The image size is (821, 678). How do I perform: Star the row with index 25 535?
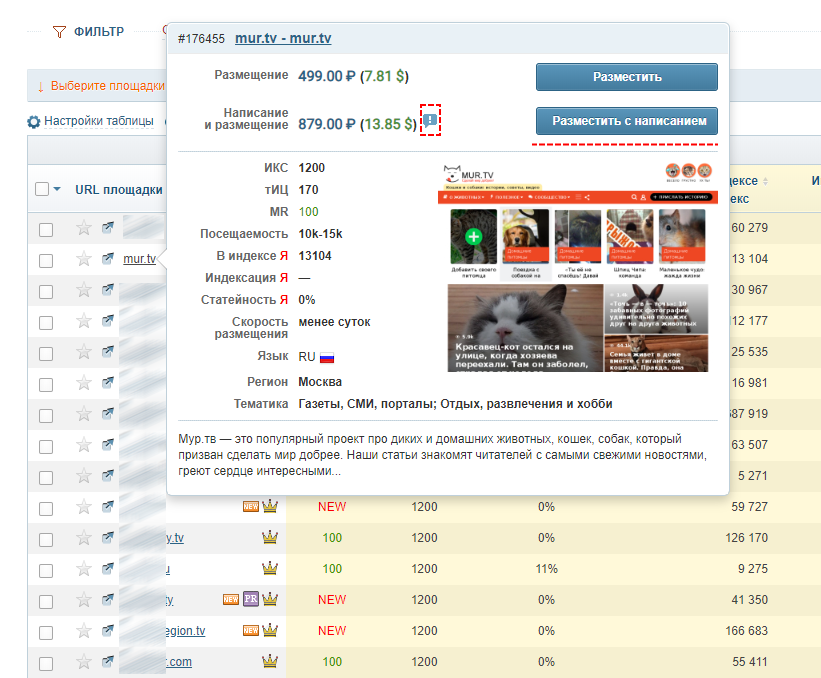84,352
